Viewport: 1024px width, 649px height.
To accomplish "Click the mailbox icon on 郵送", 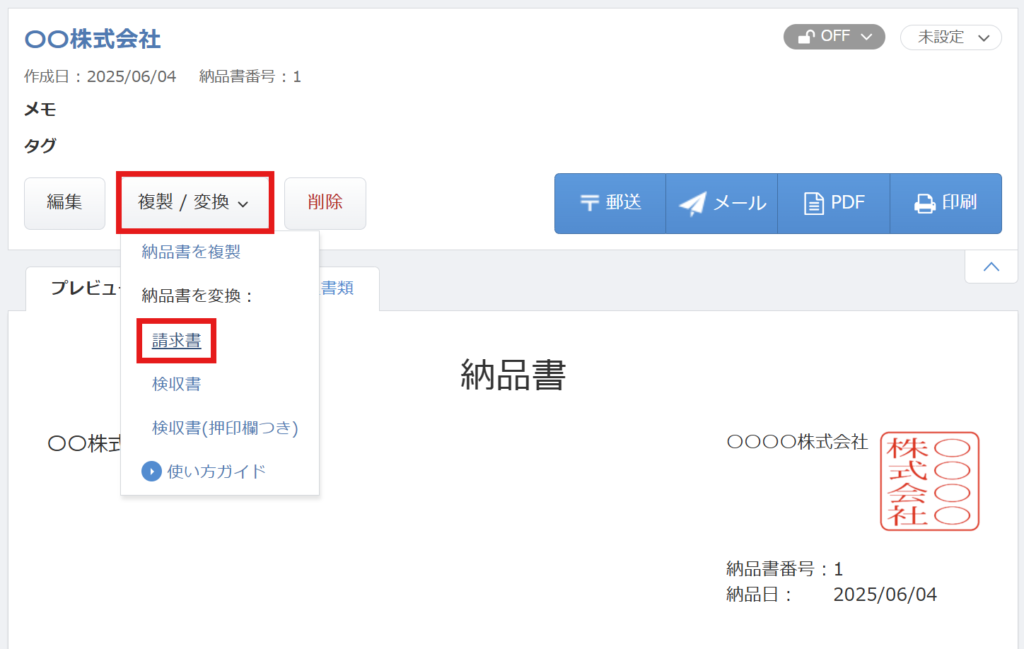I will [x=589, y=203].
